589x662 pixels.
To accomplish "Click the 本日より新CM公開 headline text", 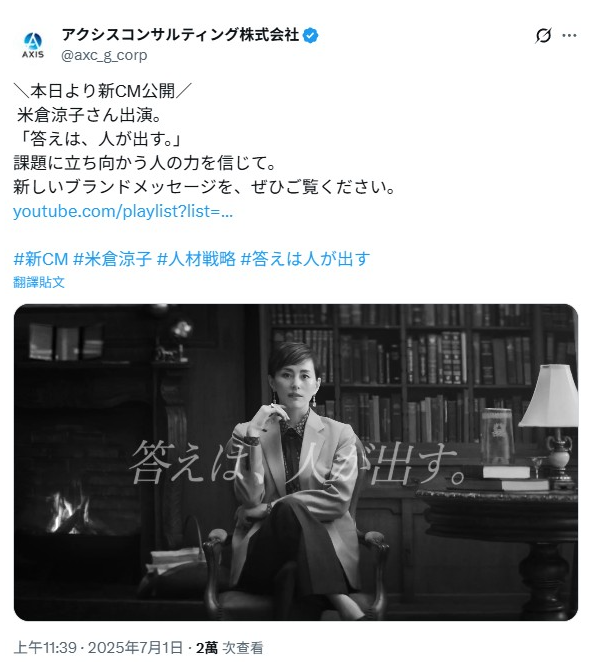I will point(102,91).
